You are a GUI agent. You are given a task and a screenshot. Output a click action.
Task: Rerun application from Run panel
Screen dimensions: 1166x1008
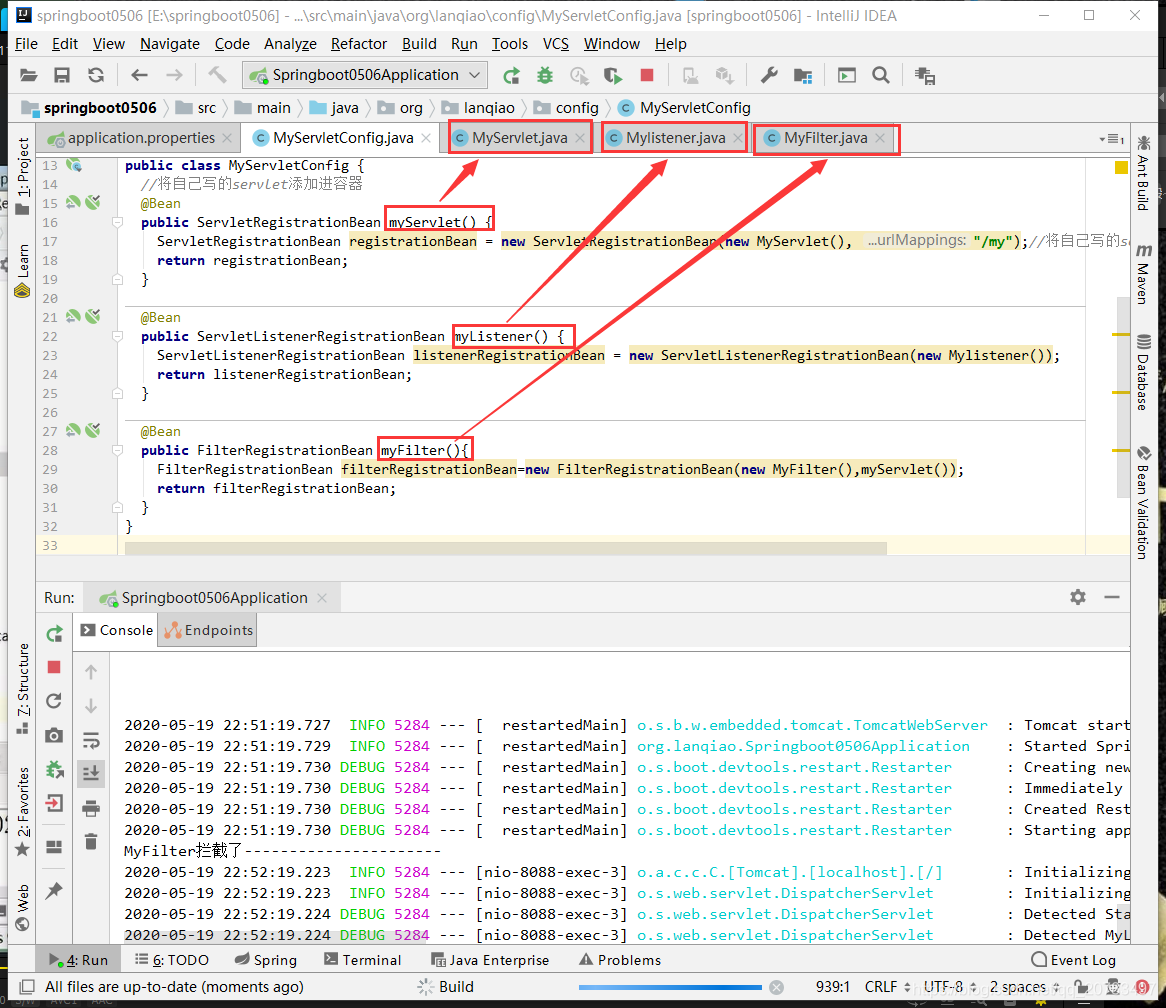click(x=54, y=633)
